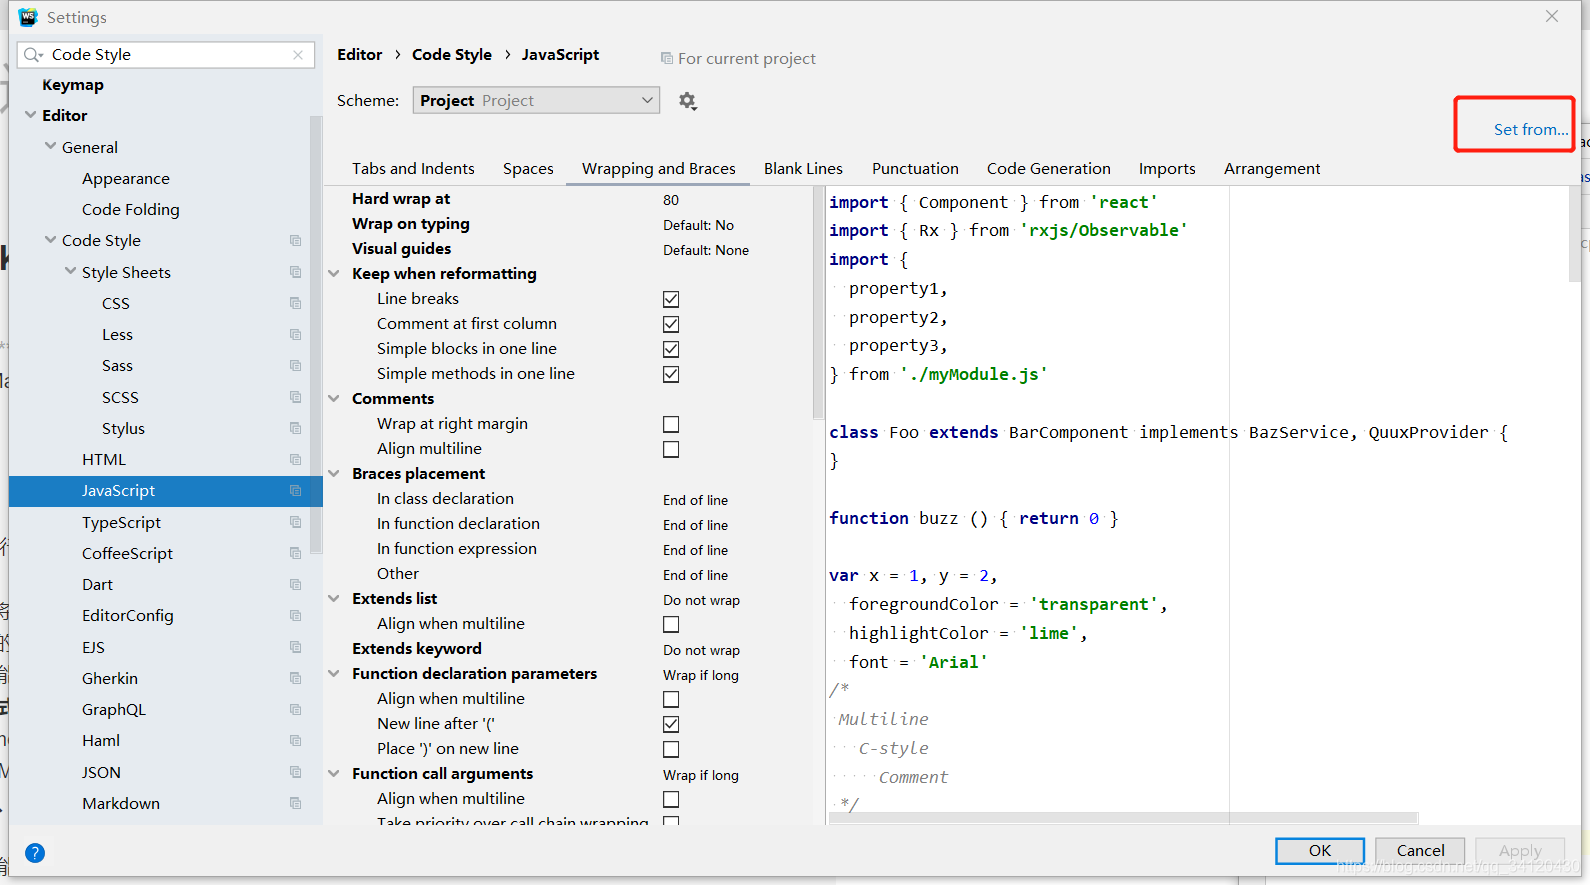Click project-level icon beside EJS row

coord(295,647)
